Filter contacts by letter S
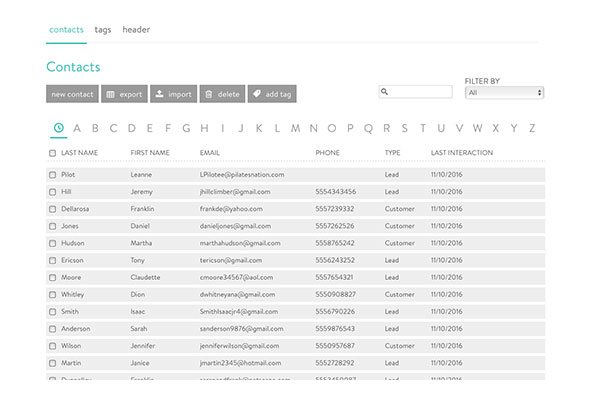The height and width of the screenshot is (395, 590). point(404,128)
